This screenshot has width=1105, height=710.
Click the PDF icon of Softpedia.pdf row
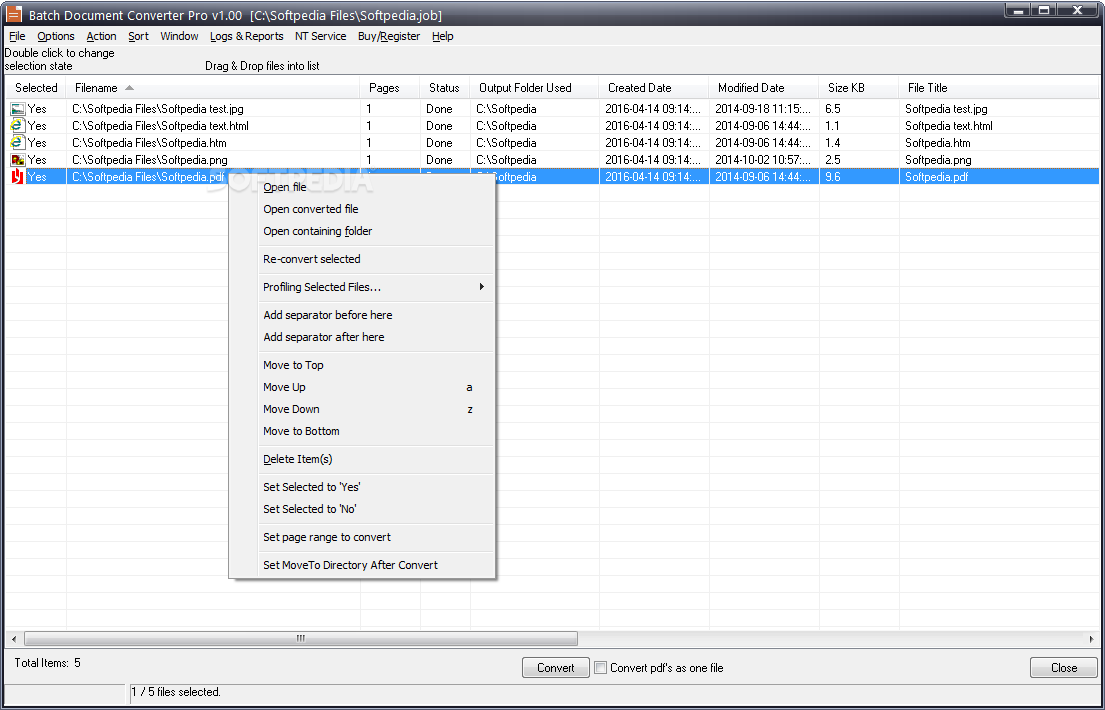coord(18,177)
